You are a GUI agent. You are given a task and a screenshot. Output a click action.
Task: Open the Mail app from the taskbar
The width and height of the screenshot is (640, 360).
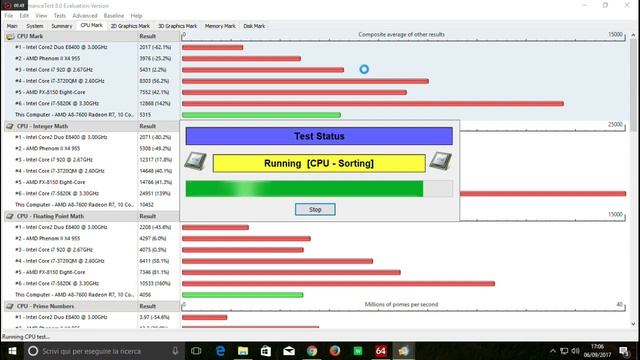(x=289, y=351)
